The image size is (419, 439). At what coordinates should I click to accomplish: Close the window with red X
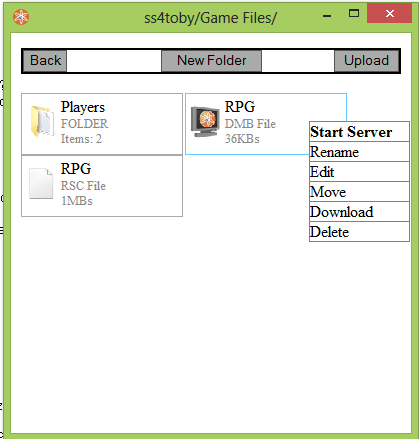(389, 13)
